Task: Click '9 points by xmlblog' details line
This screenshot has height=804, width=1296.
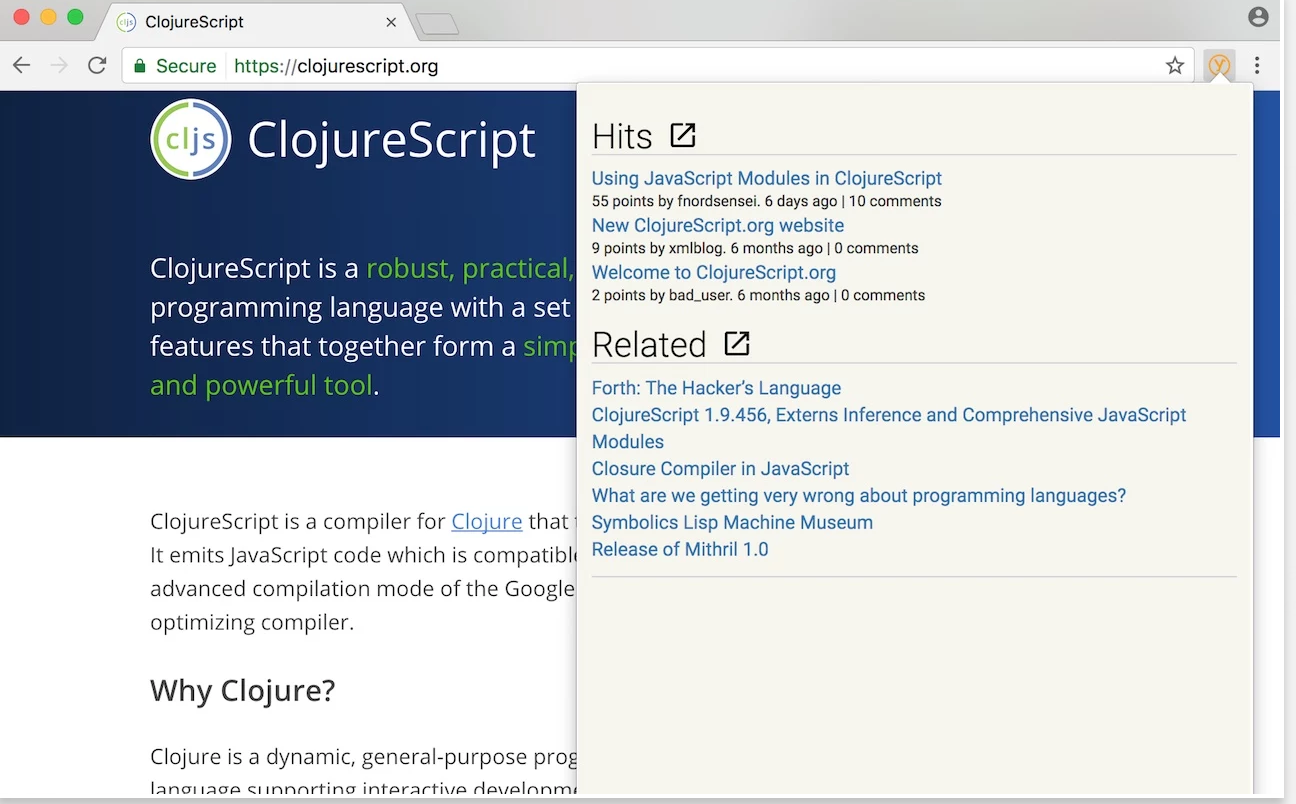Action: pos(755,248)
